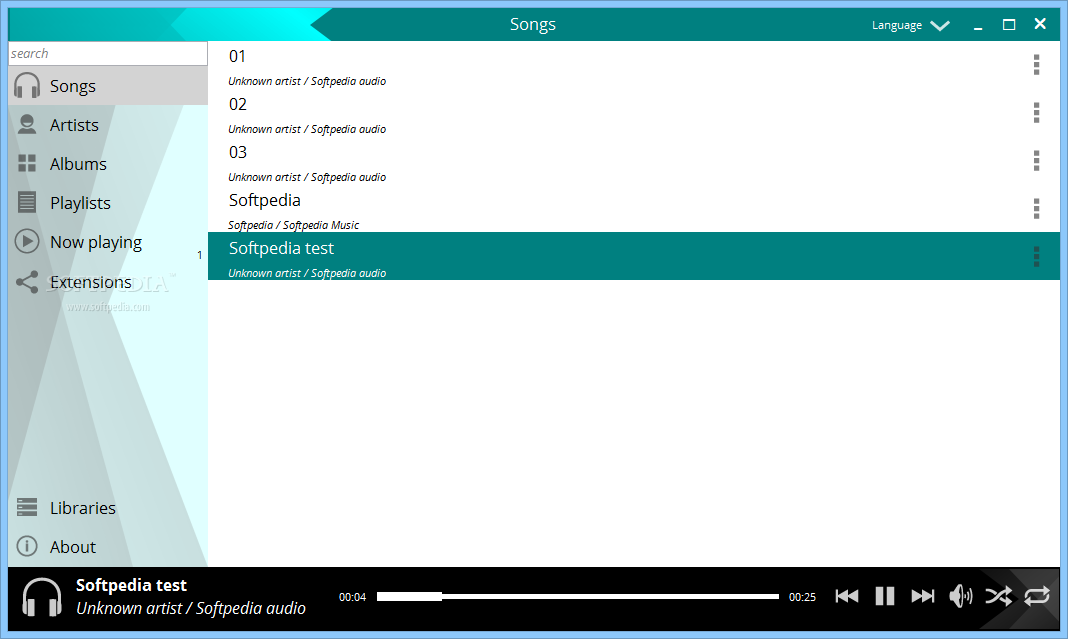1068x639 pixels.
Task: Open the Extensions section label
Action: point(91,282)
